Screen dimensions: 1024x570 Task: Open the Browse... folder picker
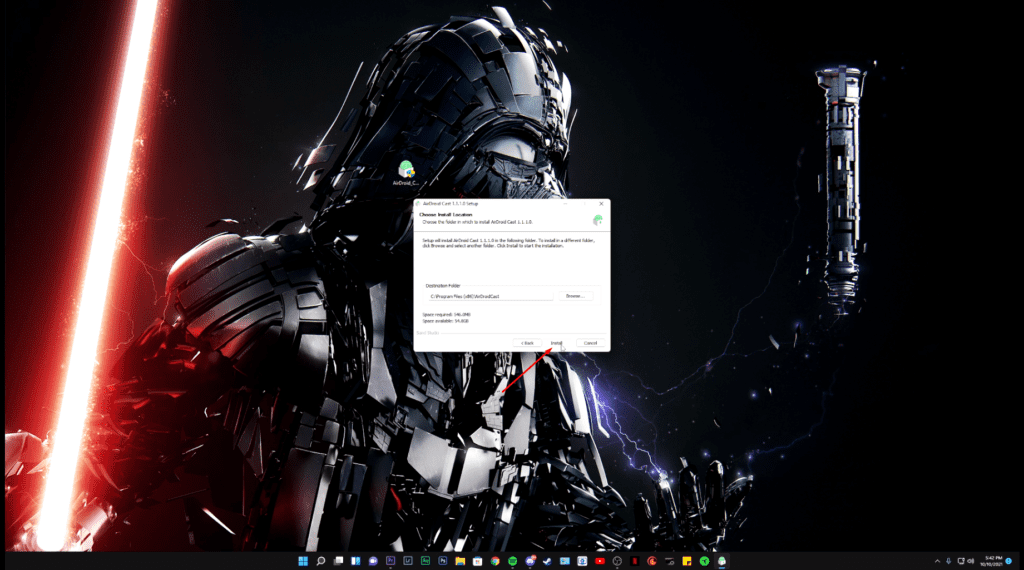tap(575, 296)
